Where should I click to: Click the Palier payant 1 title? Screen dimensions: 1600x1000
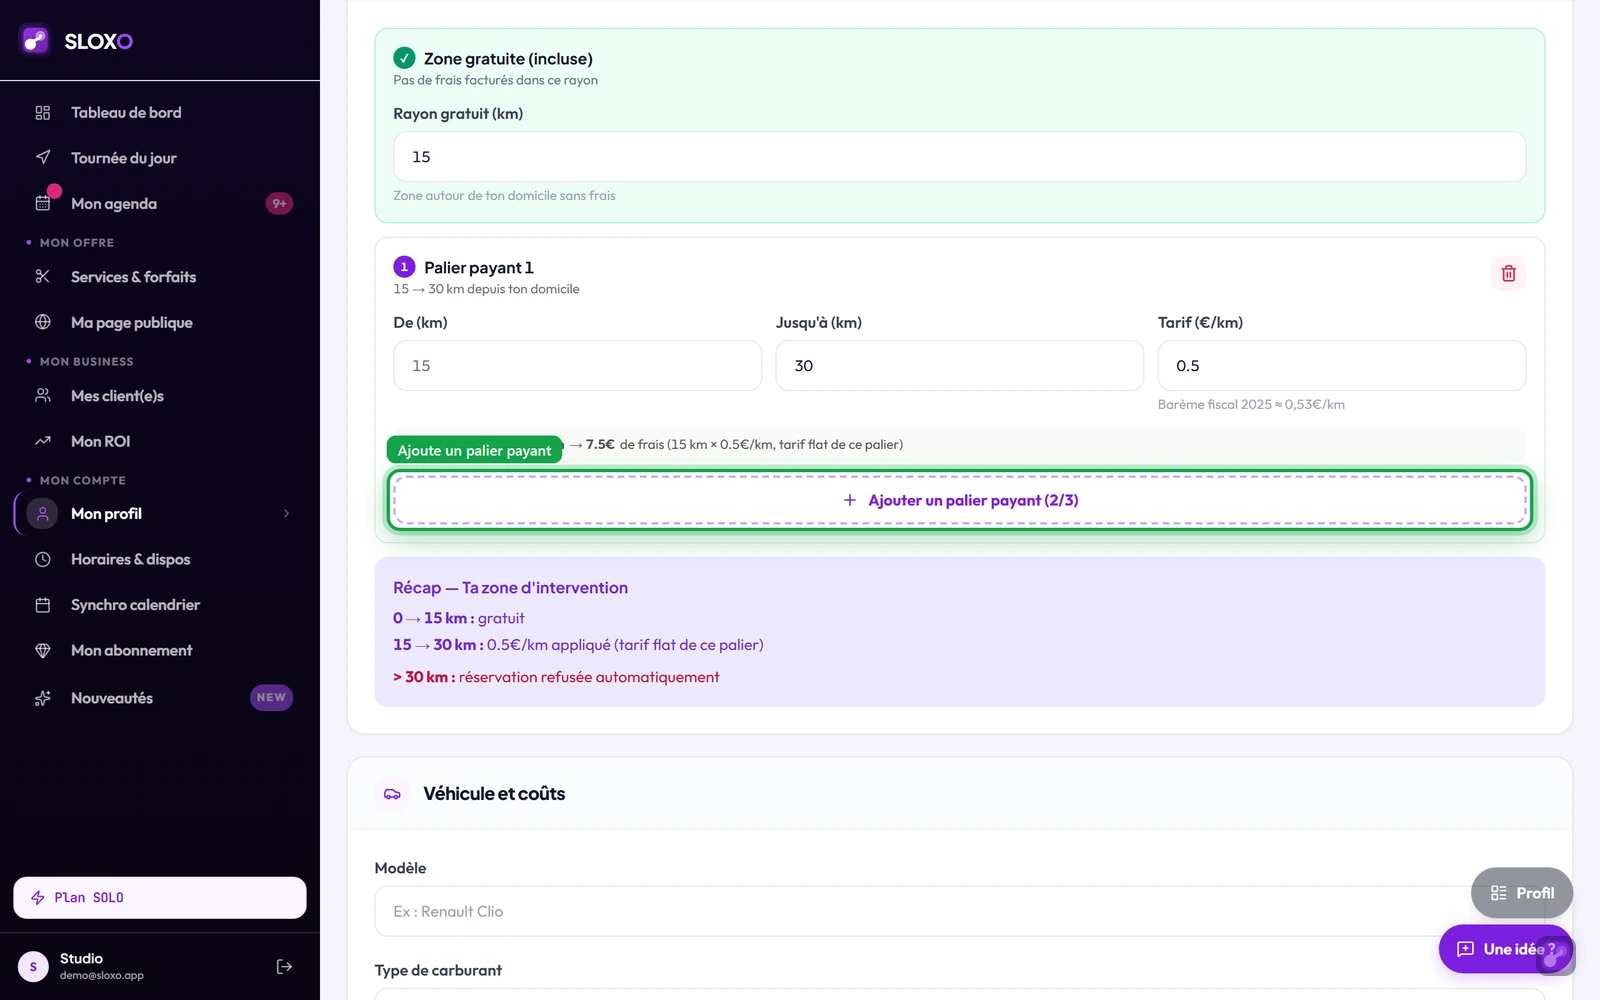479,267
